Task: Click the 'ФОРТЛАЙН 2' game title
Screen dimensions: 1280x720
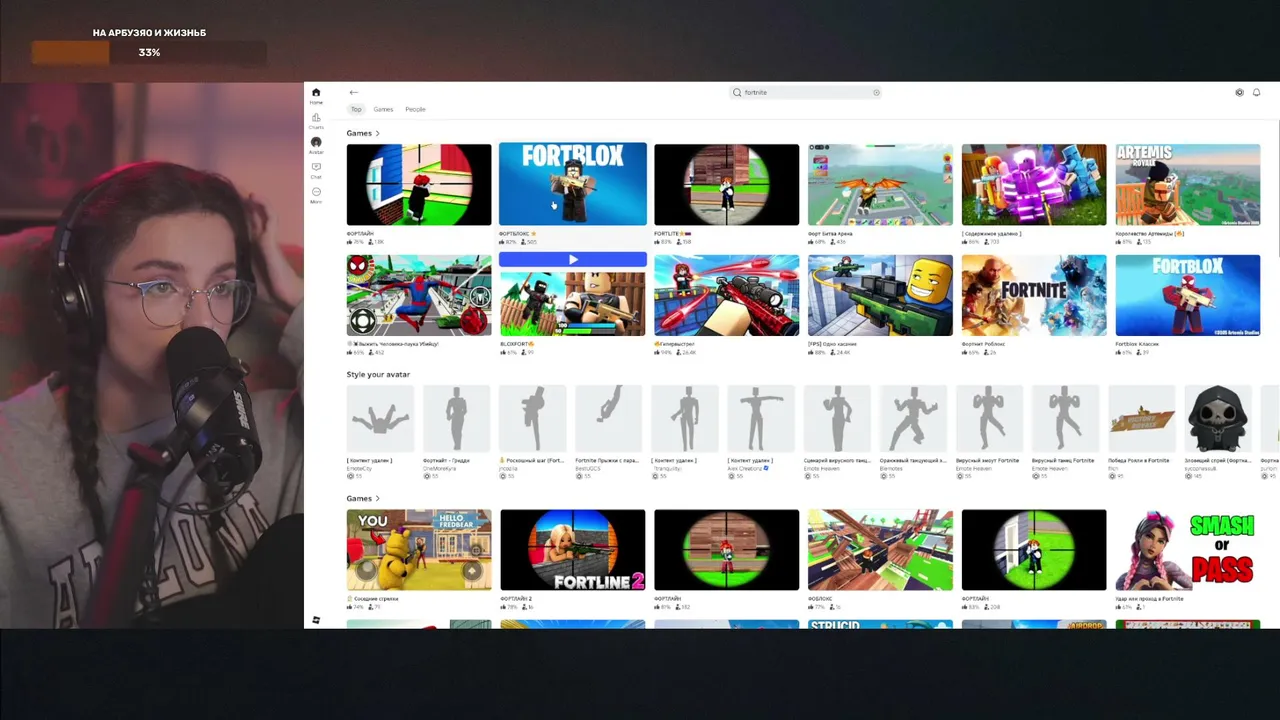Action: 517,599
